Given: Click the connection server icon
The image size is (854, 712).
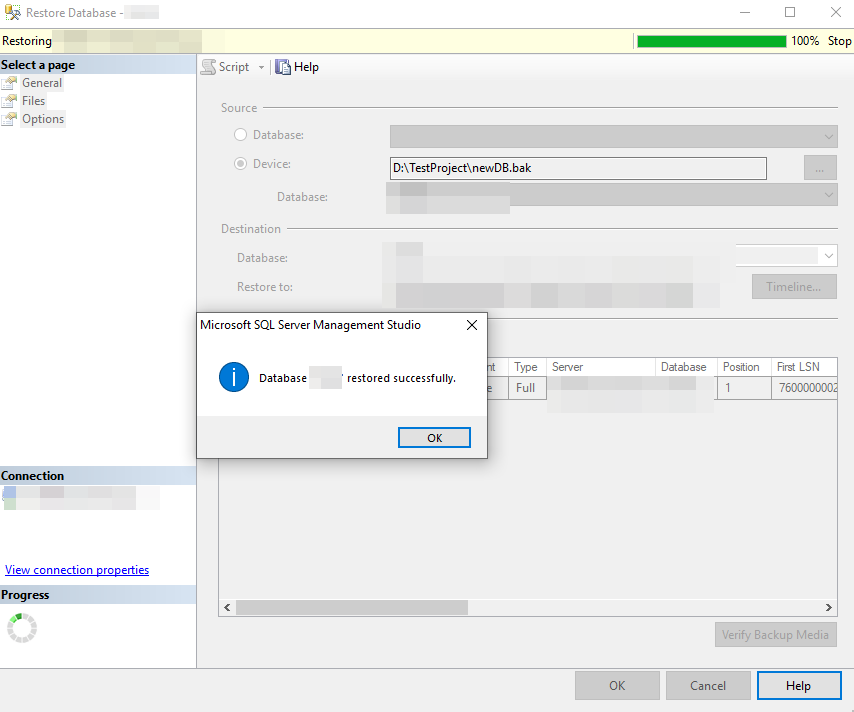Looking at the screenshot, I should coord(9,497).
